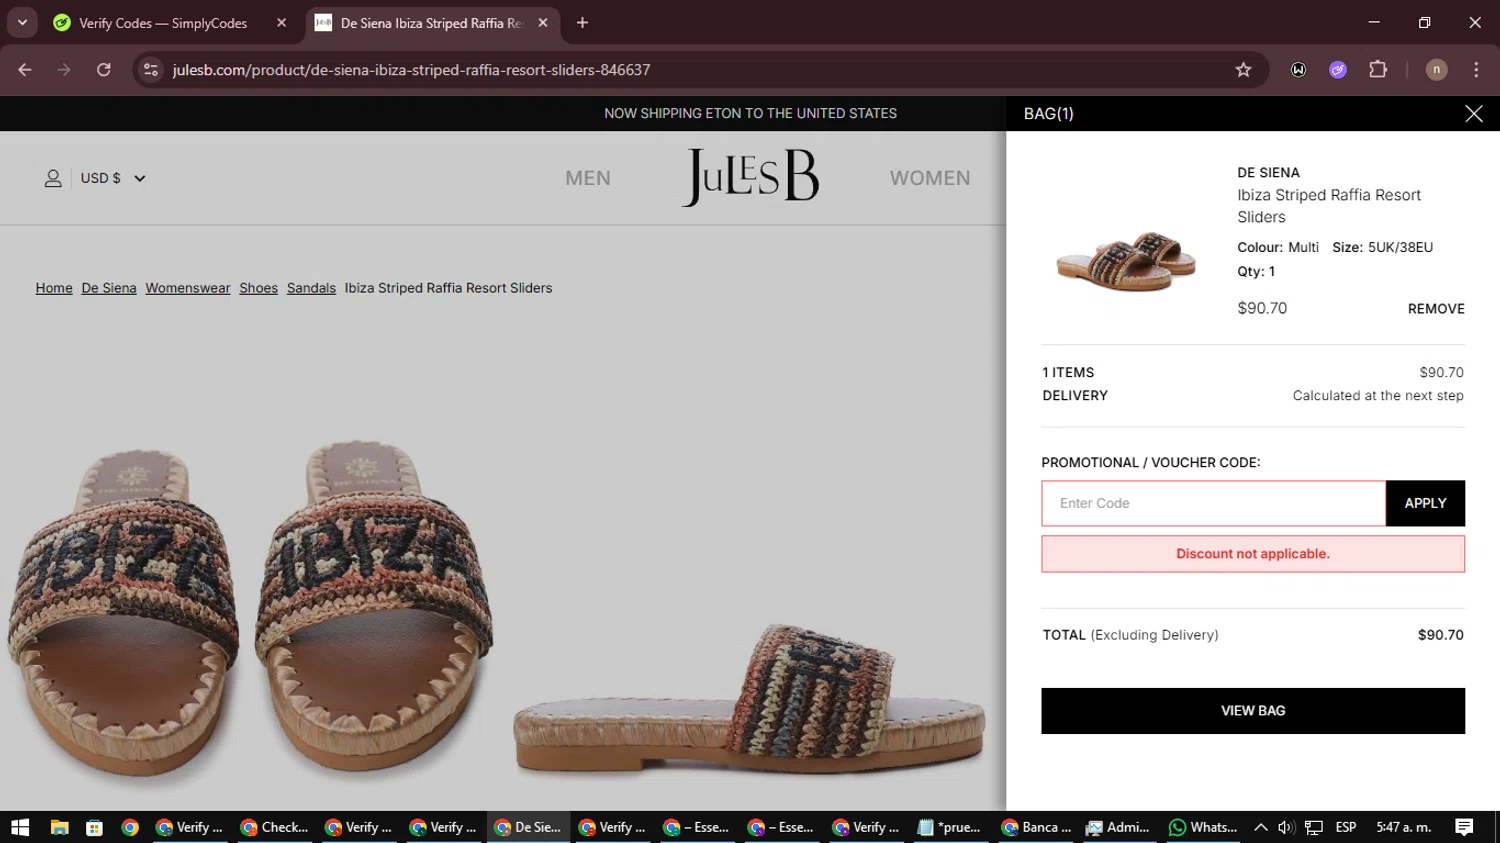Viewport: 1500px width, 843px height.
Task: Open the volume control in the tray
Action: [x=1286, y=828]
